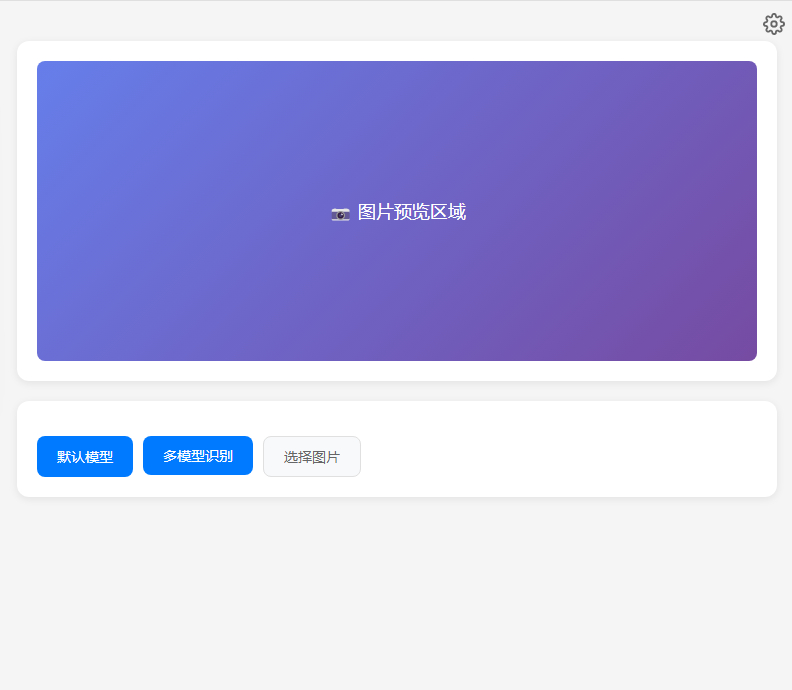Select the default model with 默认模型
This screenshot has width=792, height=690.
pos(85,457)
